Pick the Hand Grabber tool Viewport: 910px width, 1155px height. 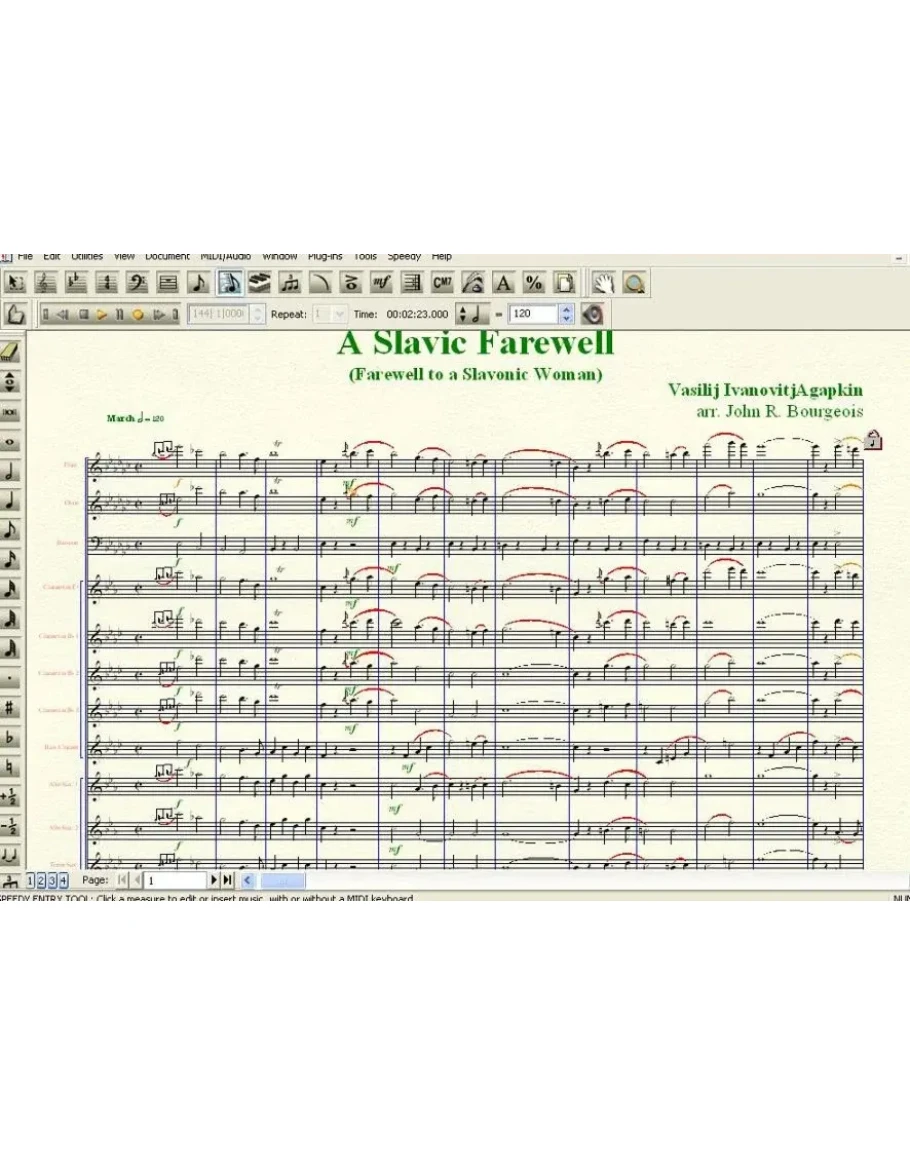tap(602, 283)
